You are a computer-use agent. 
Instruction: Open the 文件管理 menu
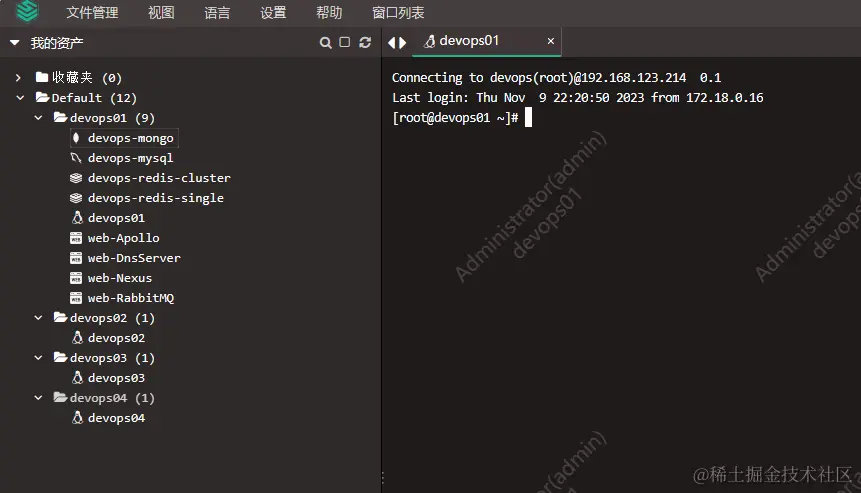[92, 13]
